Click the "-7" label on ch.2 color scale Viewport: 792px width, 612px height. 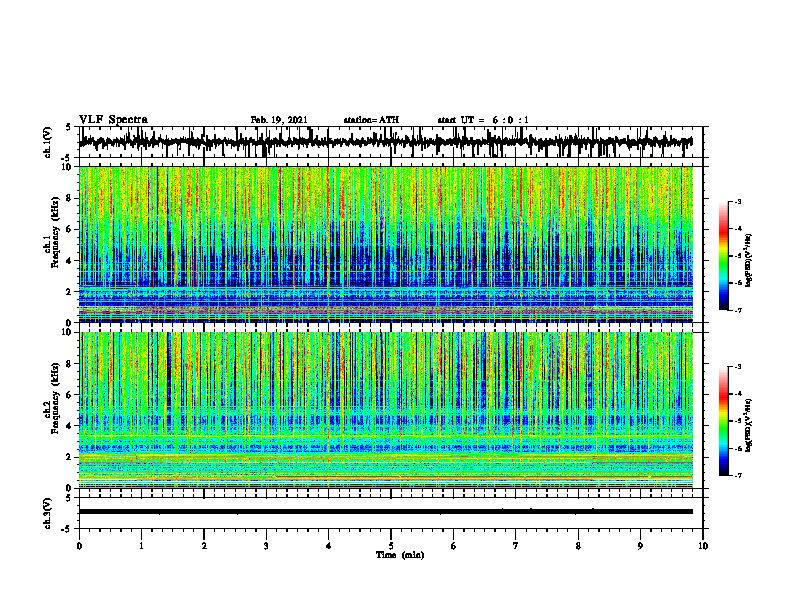[x=737, y=475]
